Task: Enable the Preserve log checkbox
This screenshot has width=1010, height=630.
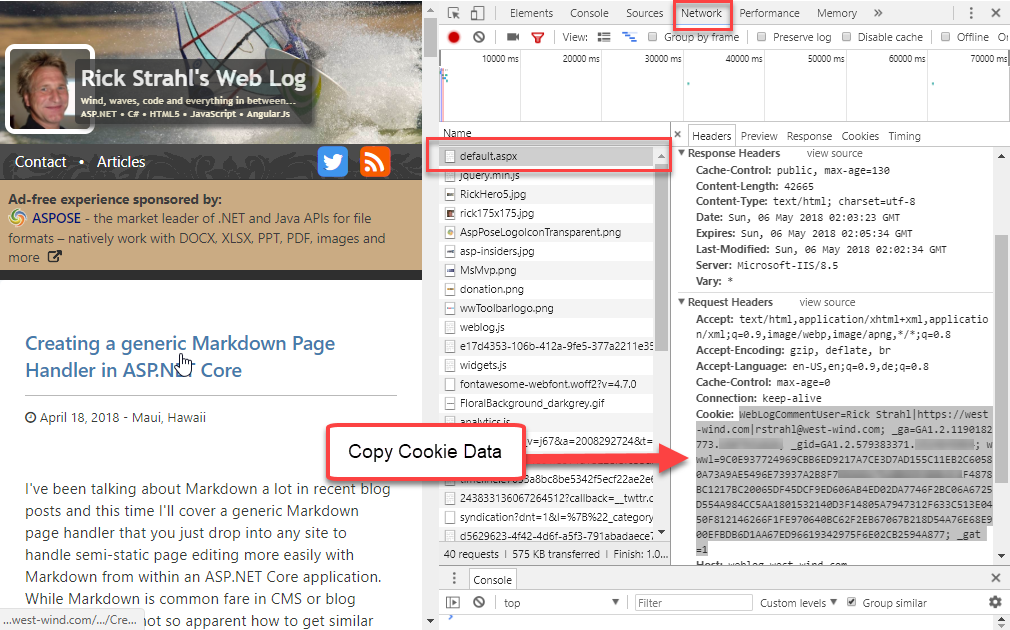Action: [x=761, y=37]
